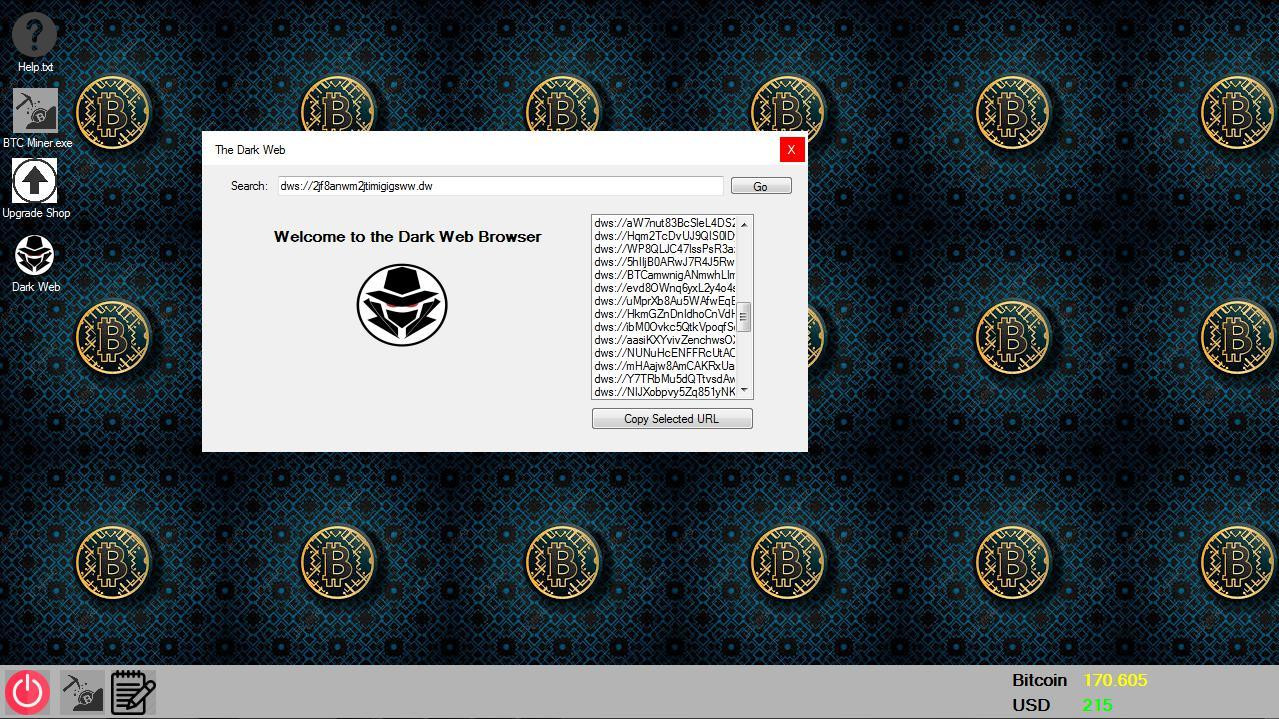Select the URL starting with dws://Hqm2TcDv
This screenshot has width=1279, height=719.
tap(665, 236)
